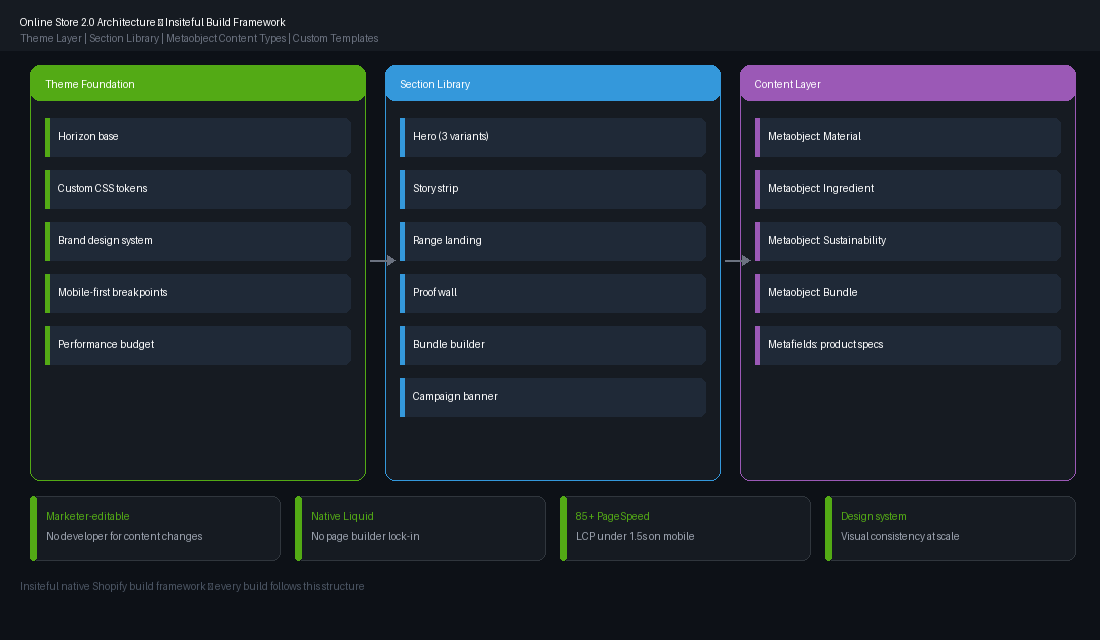Screen dimensions: 1100x640
Task: Select the Performance budget item
Action: point(198,345)
